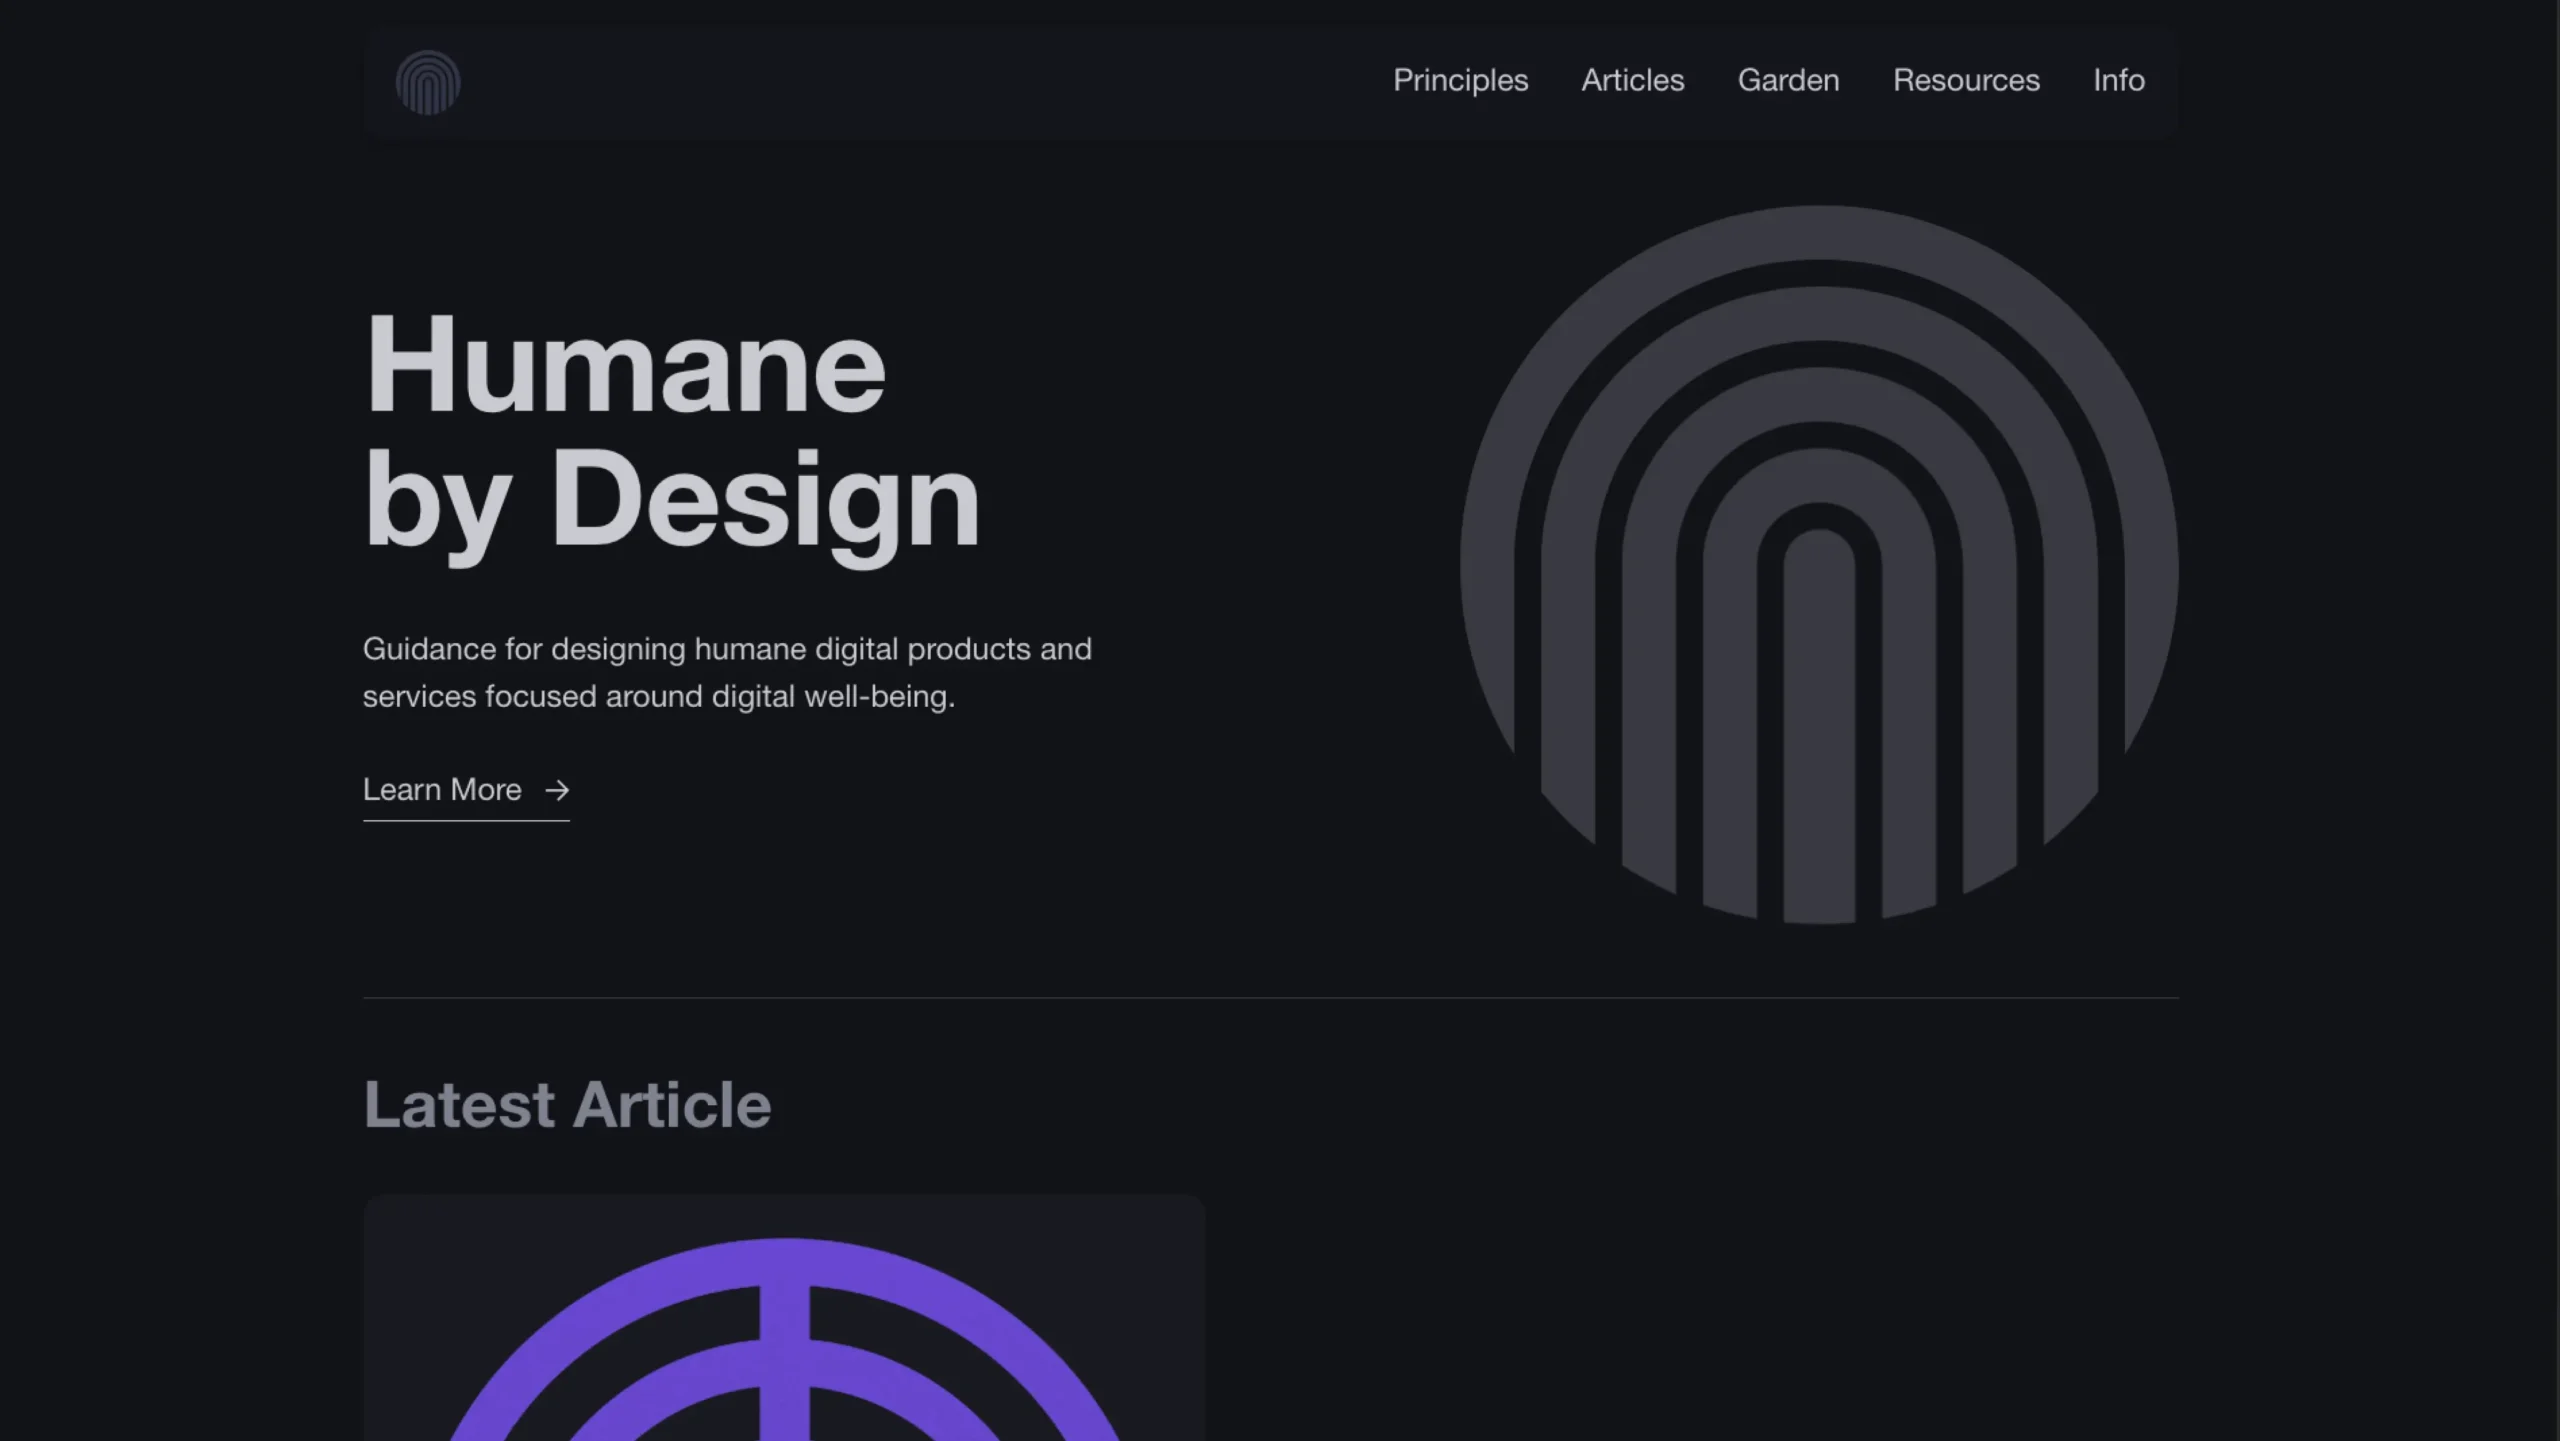Open the Garden page
Screen dimensions: 2560x1441
(x=1788, y=81)
